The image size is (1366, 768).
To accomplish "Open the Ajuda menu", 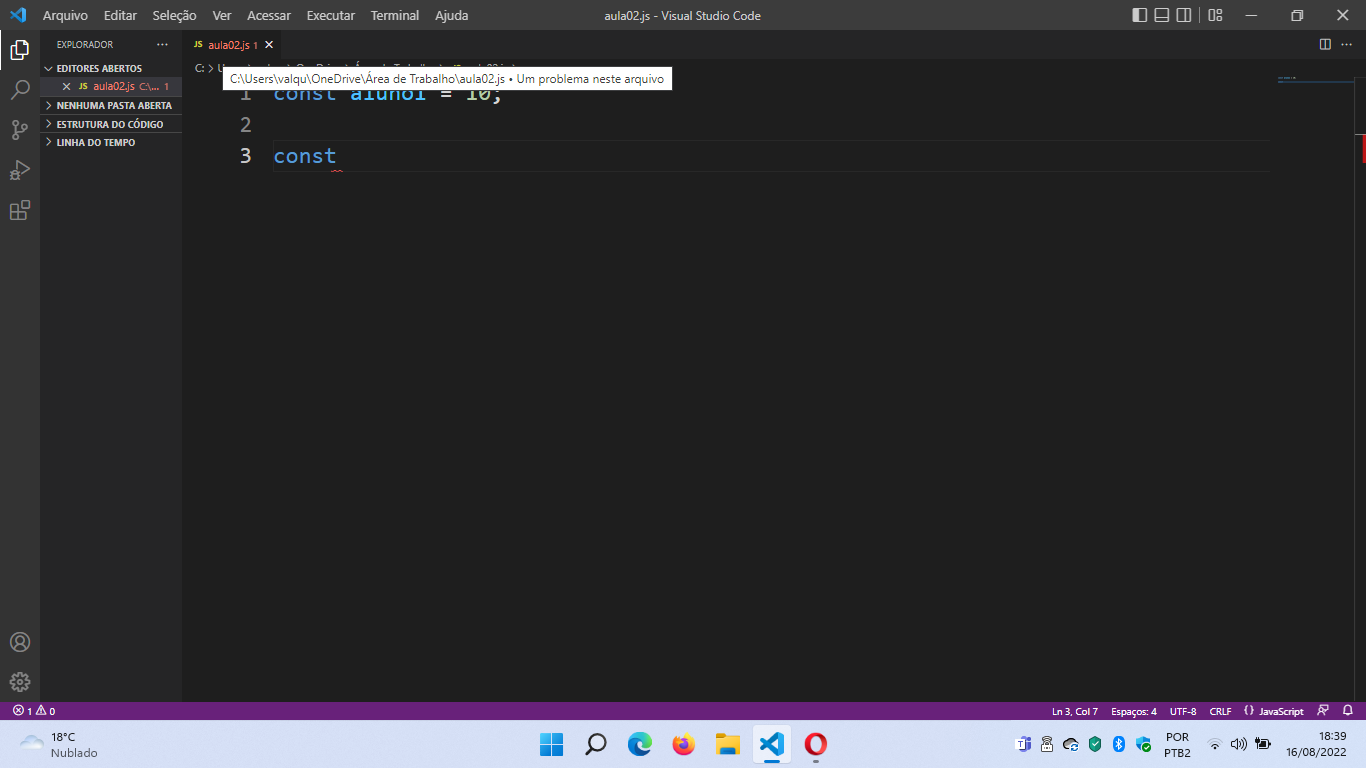I will point(451,15).
